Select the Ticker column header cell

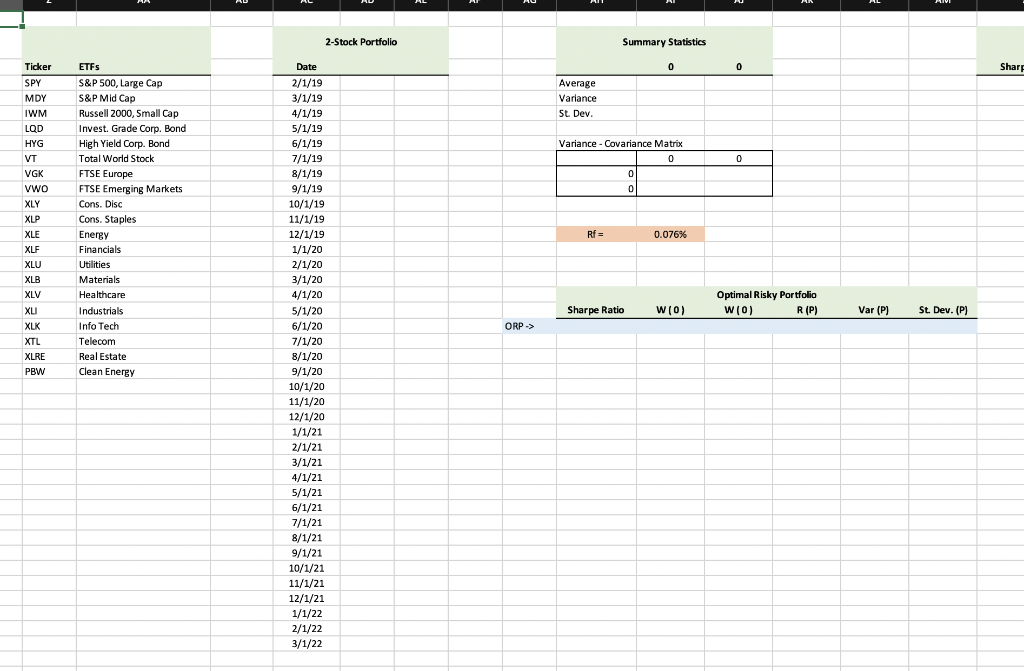coord(38,67)
